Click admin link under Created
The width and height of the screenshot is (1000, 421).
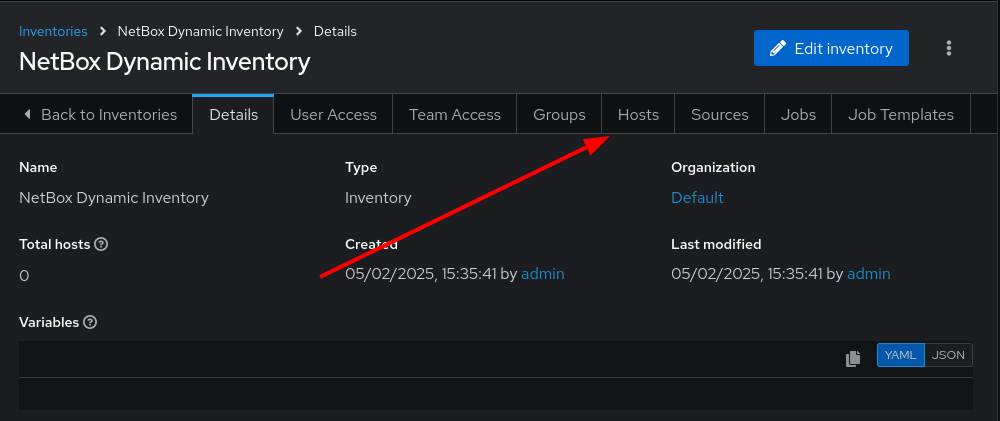[543, 274]
